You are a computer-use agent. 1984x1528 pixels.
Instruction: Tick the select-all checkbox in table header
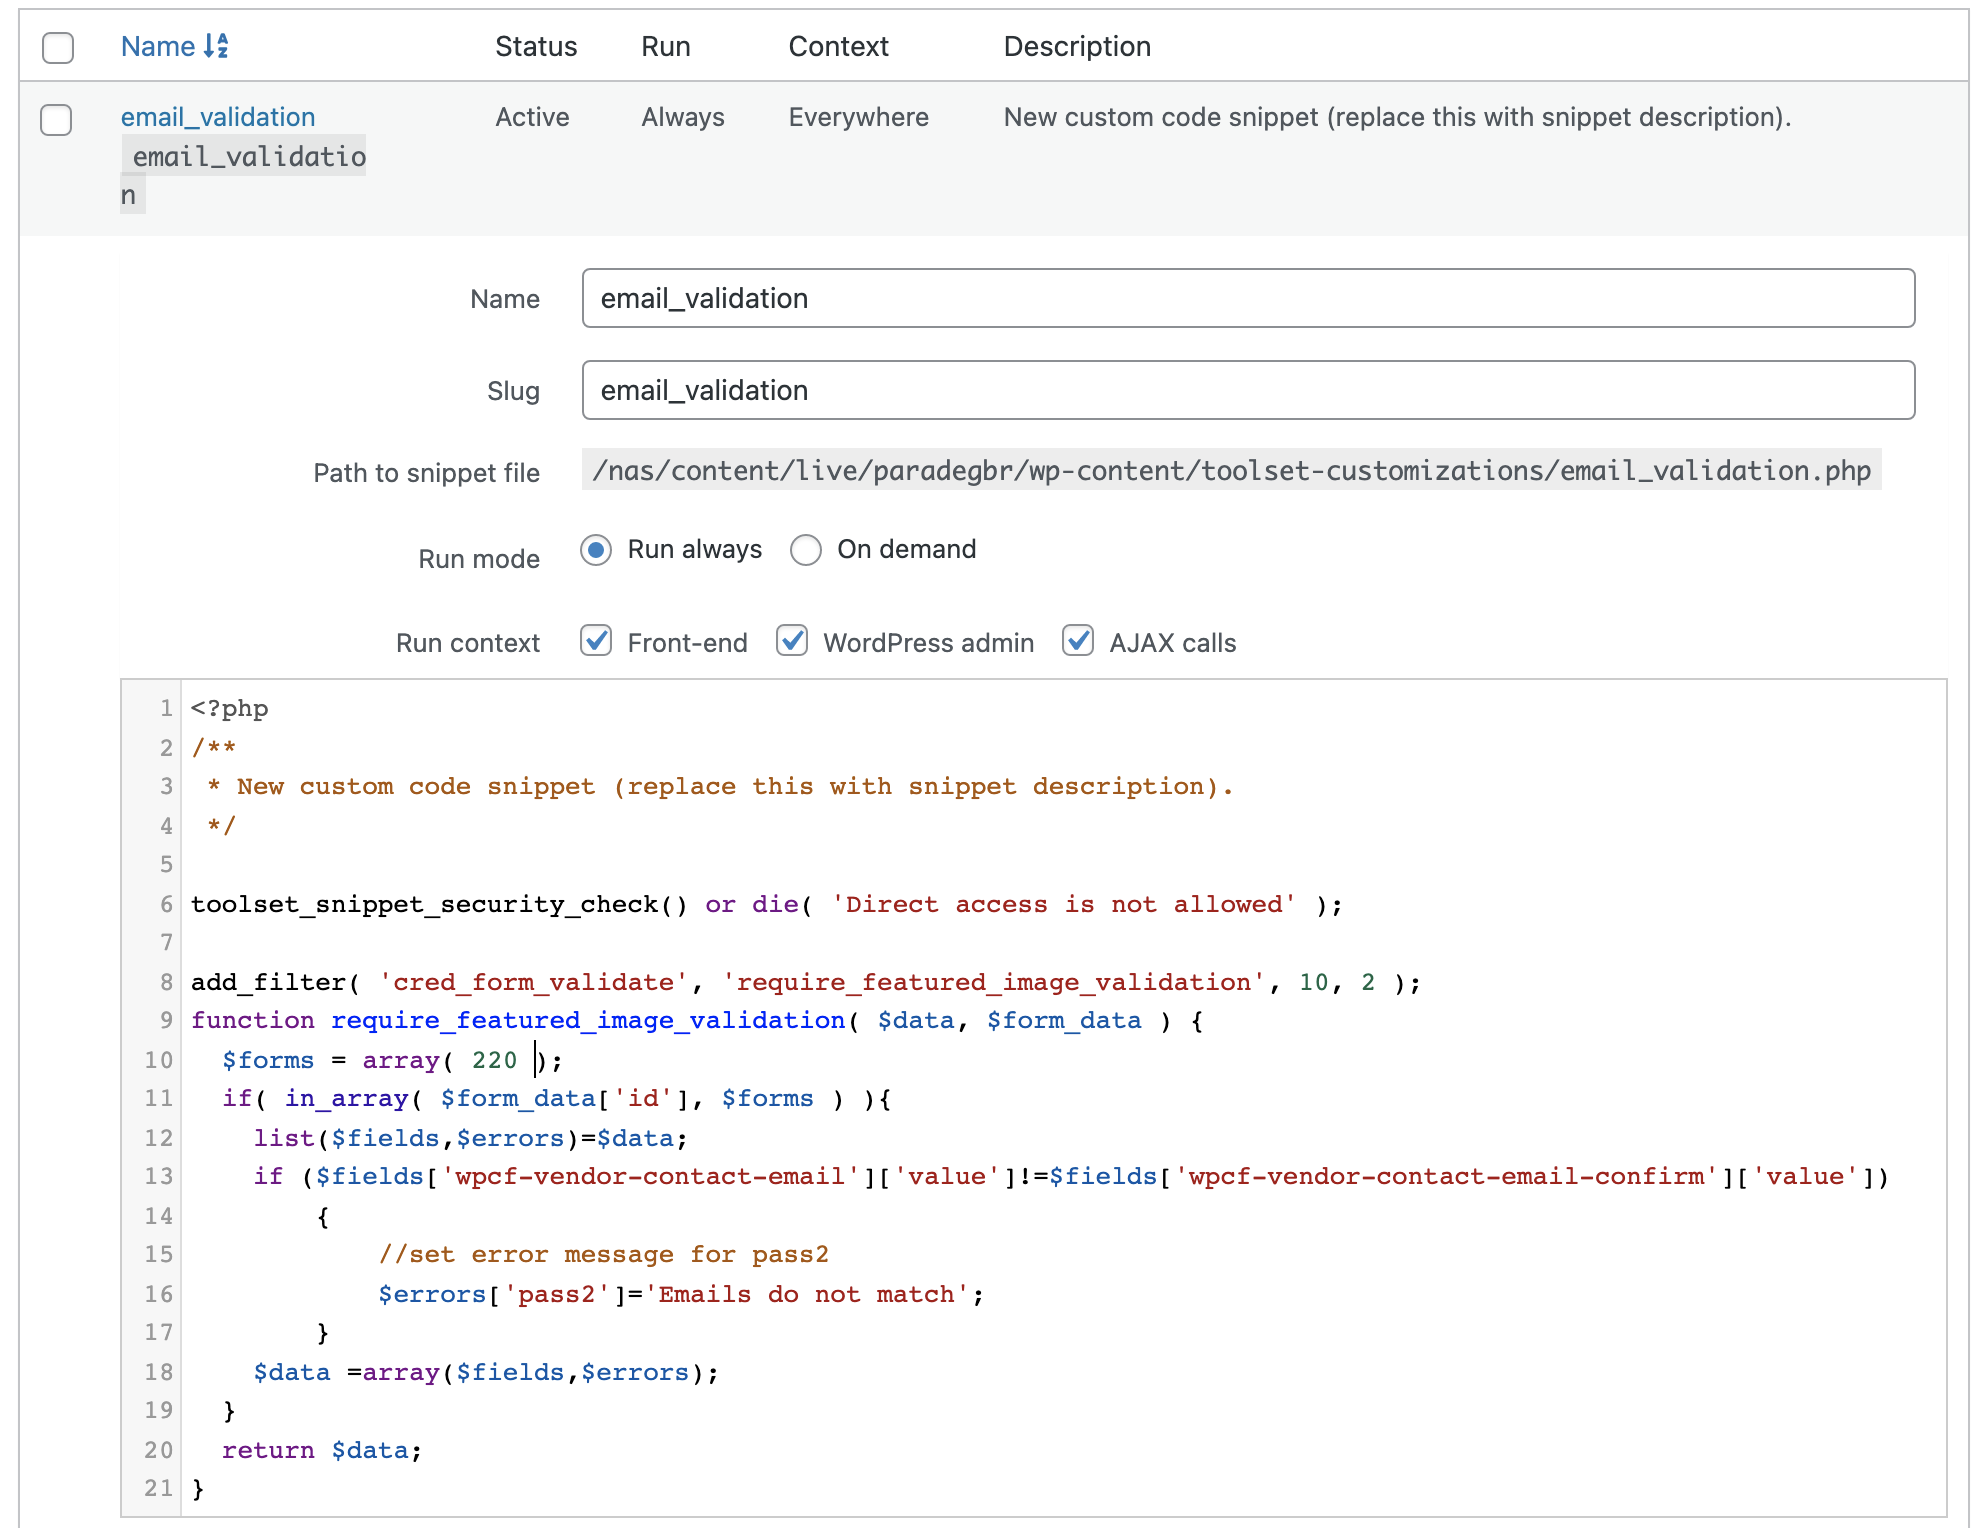[x=58, y=47]
